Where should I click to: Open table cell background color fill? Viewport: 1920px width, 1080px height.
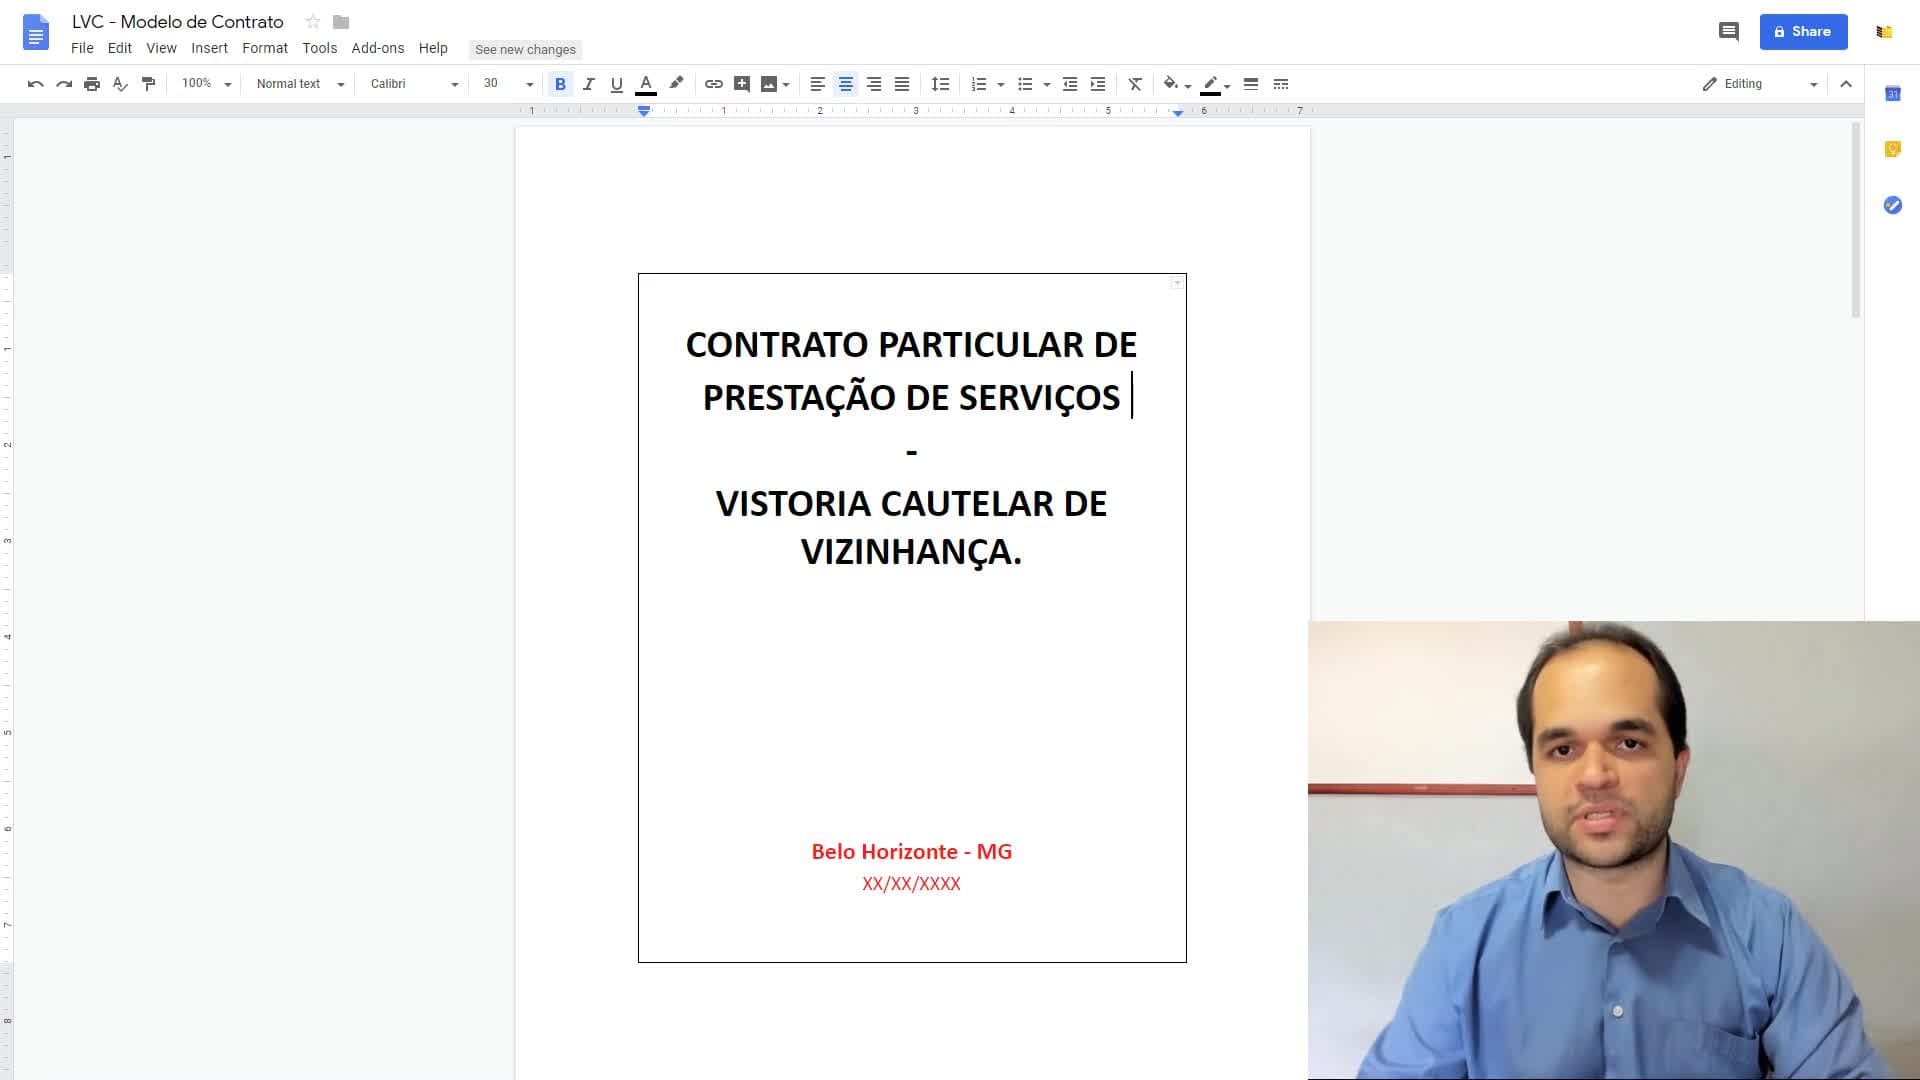[1176, 84]
